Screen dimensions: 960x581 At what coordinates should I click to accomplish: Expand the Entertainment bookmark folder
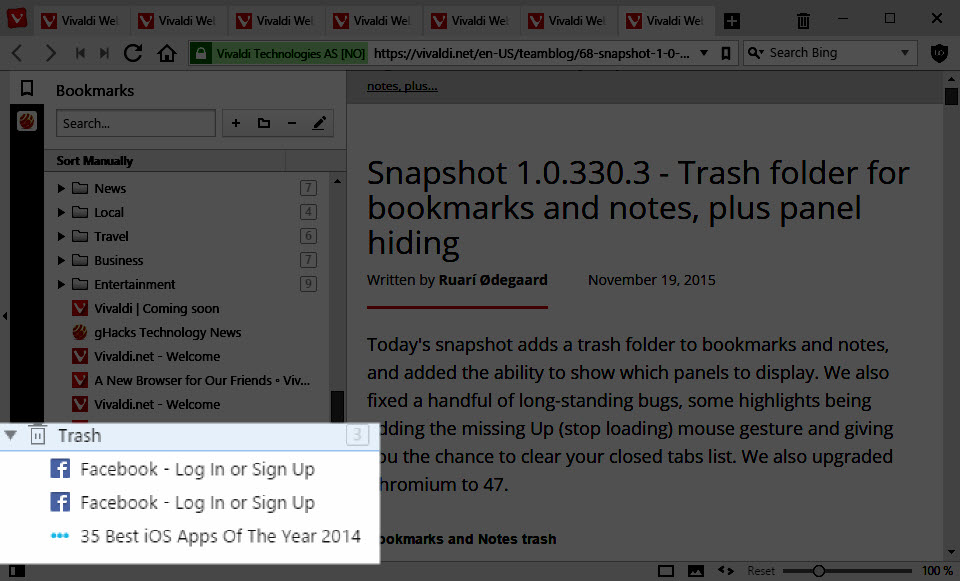point(61,283)
